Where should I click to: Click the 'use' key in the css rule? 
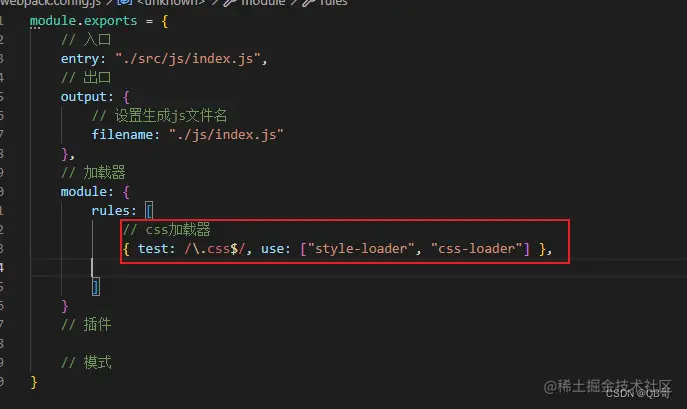click(x=272, y=249)
